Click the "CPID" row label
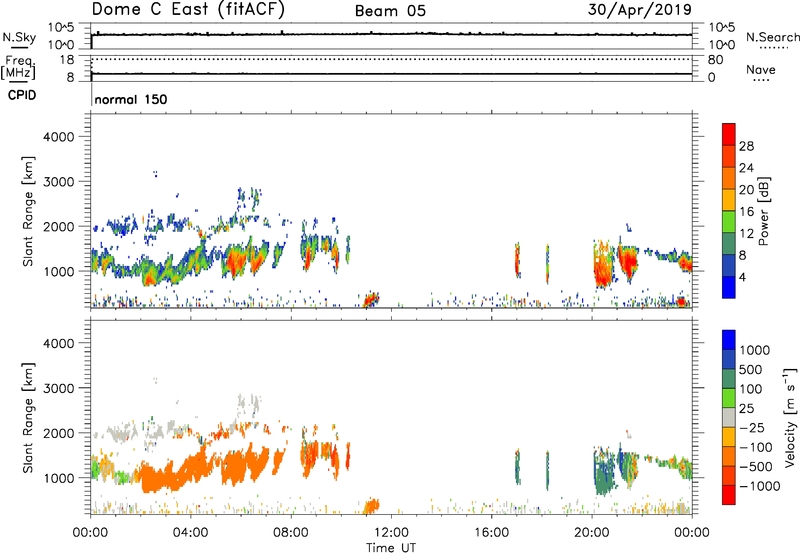800x554 pixels. [22, 95]
